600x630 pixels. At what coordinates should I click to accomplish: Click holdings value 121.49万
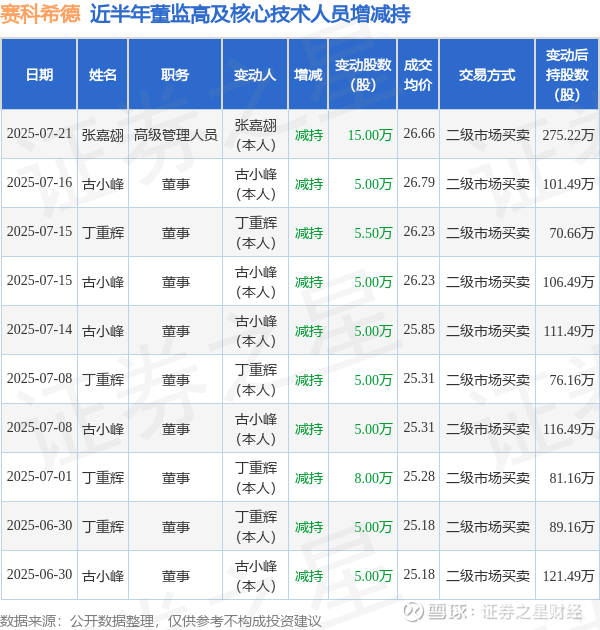tap(568, 576)
